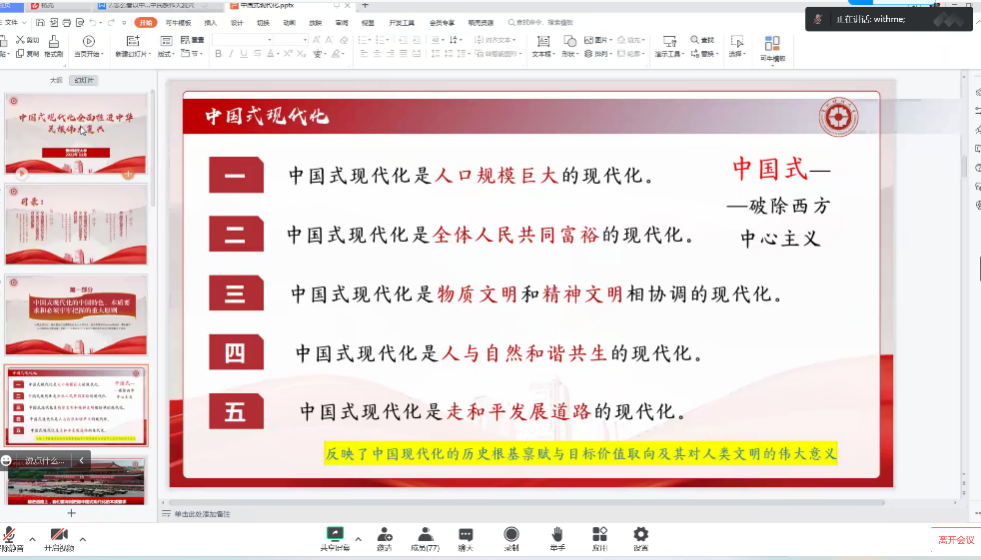
Task: Click the Raise Hand (举手) icon
Action: 557,538
